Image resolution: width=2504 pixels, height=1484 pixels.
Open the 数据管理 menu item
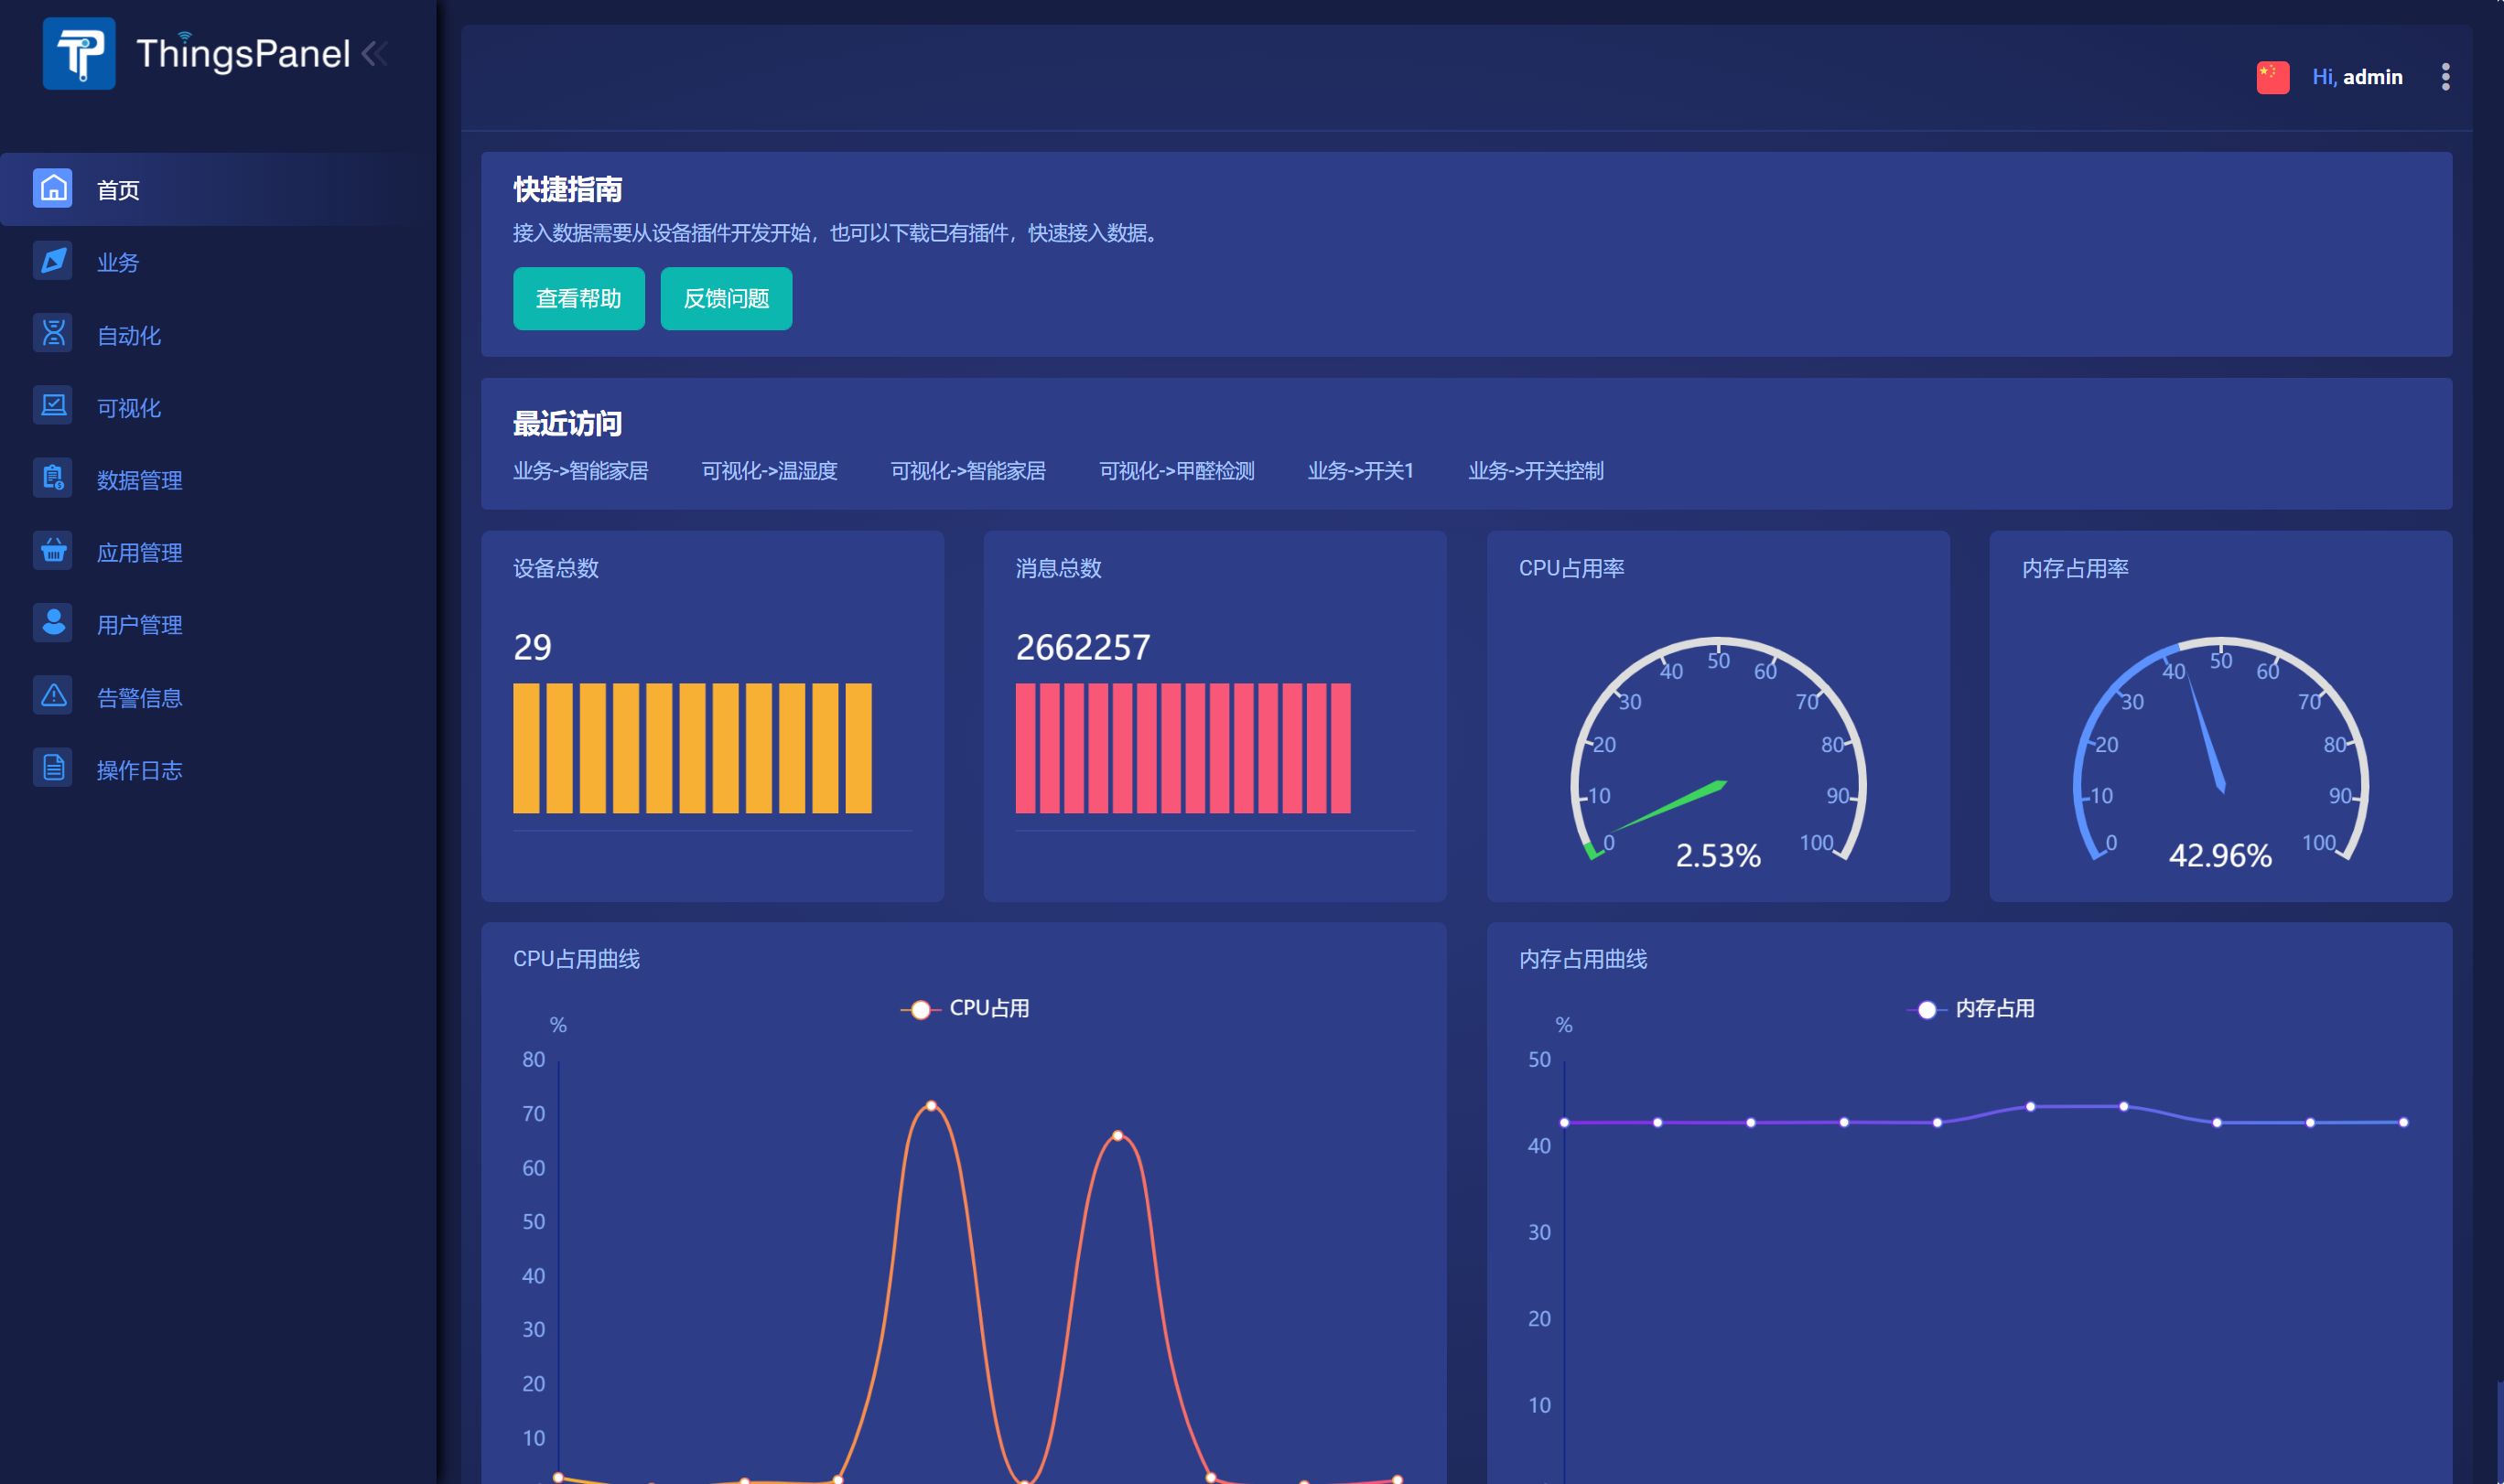(218, 480)
